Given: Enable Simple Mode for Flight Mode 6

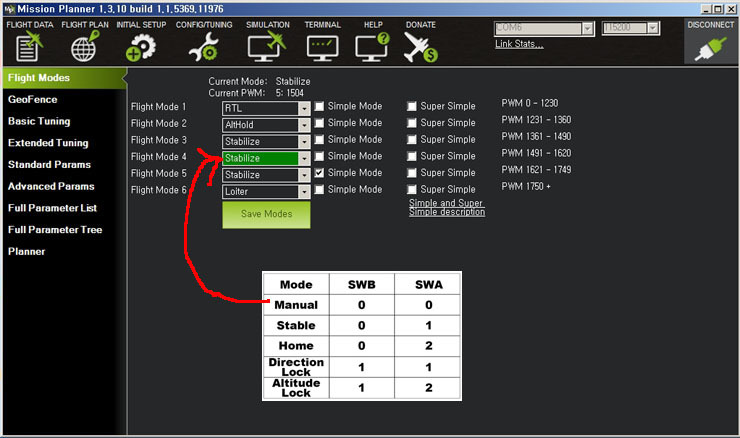Looking at the screenshot, I should pyautogui.click(x=320, y=189).
